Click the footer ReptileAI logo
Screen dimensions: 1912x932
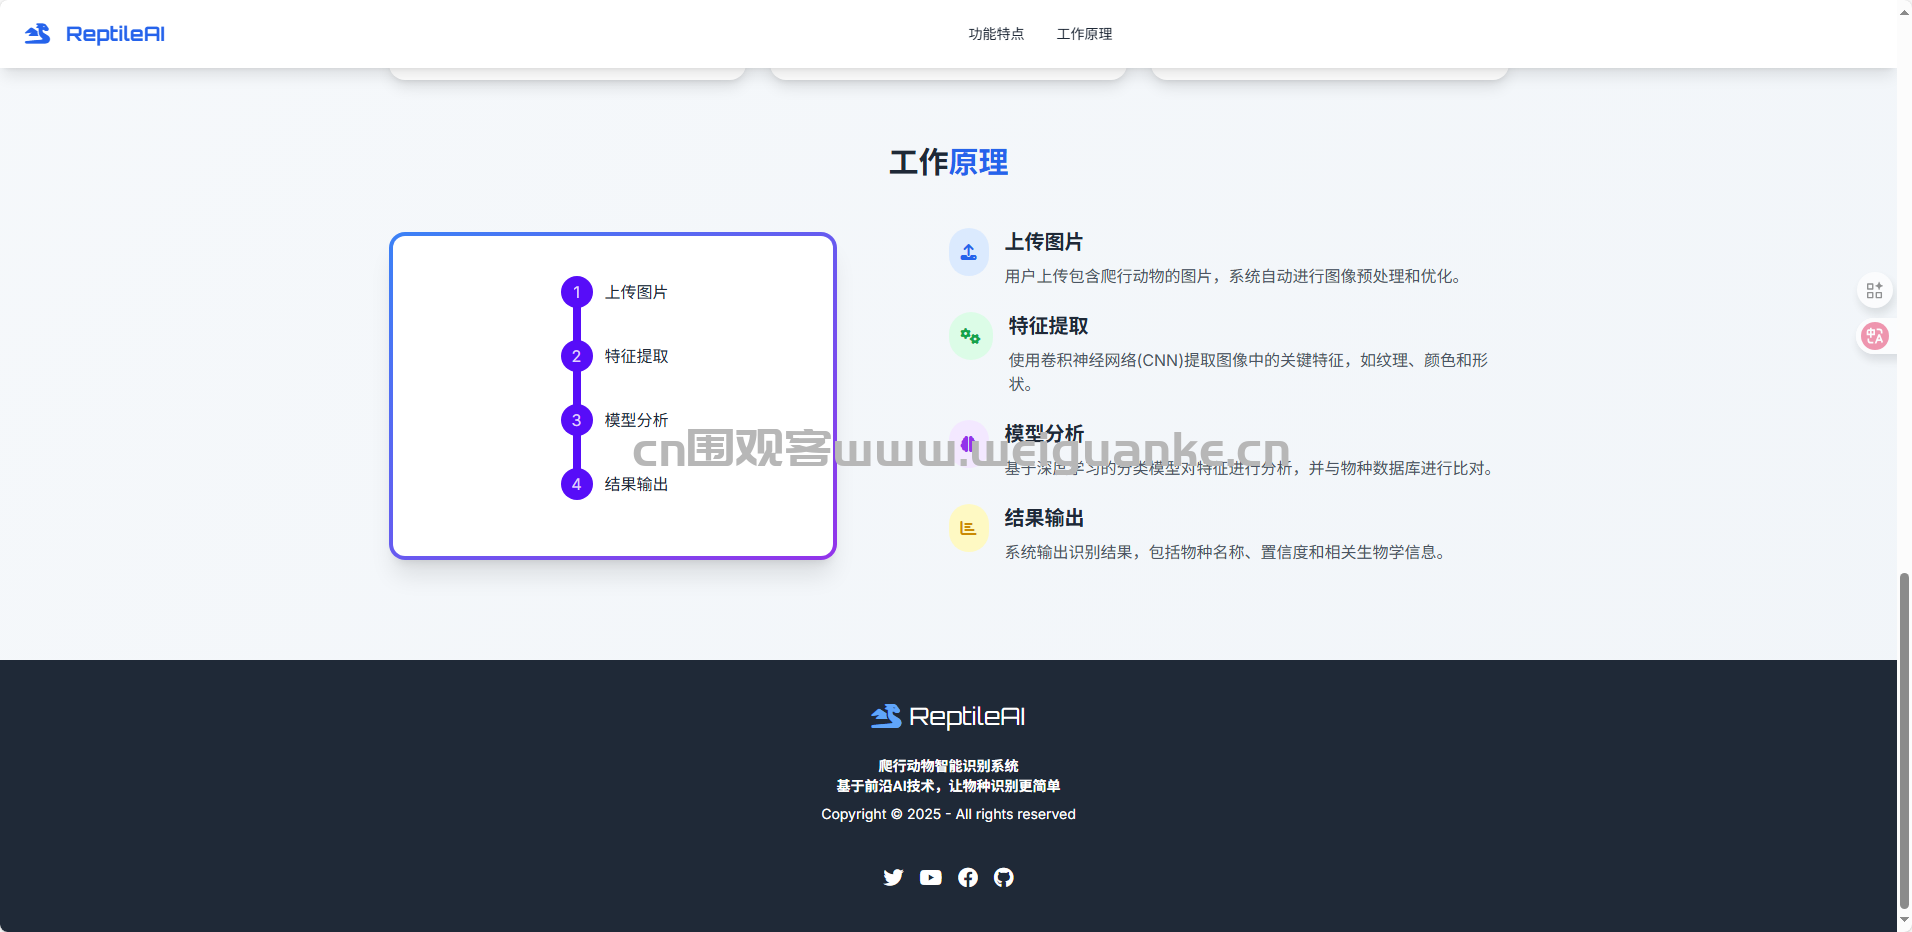click(948, 716)
